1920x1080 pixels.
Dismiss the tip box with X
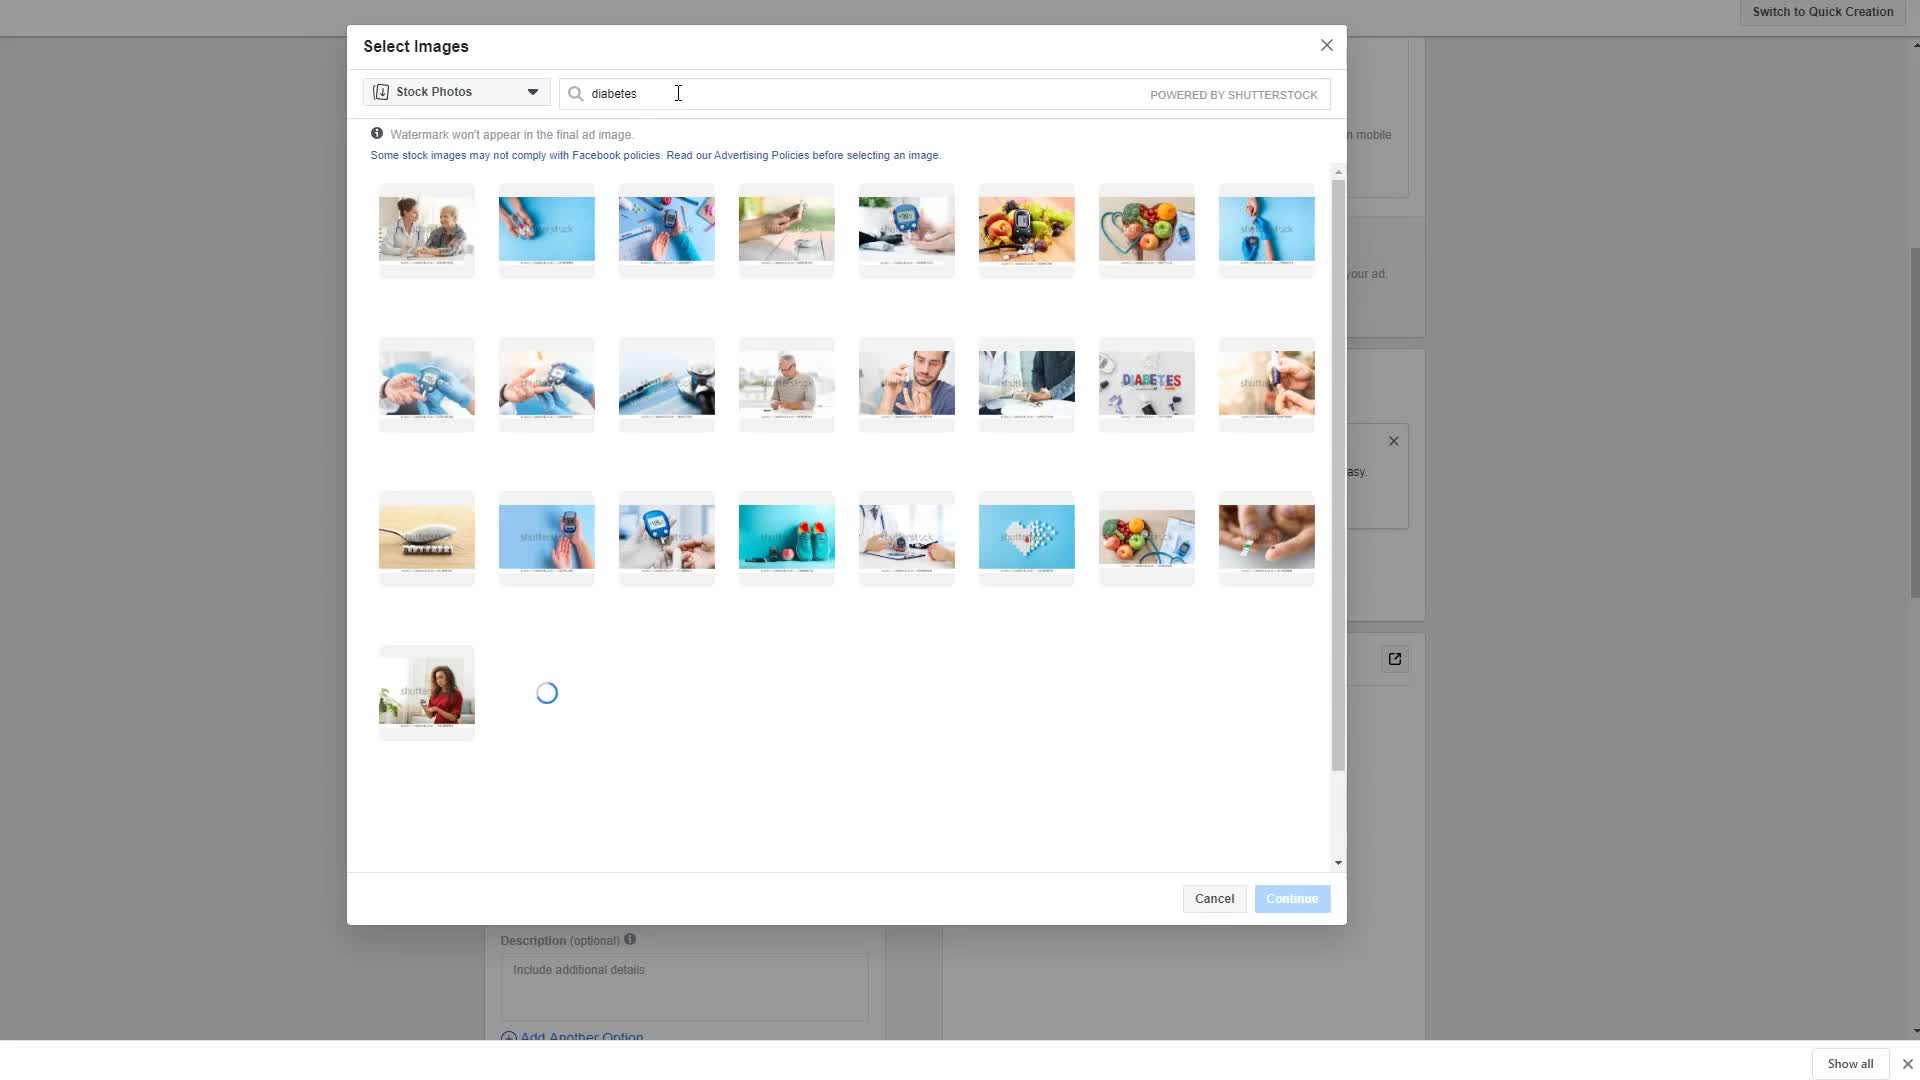[x=1393, y=441]
